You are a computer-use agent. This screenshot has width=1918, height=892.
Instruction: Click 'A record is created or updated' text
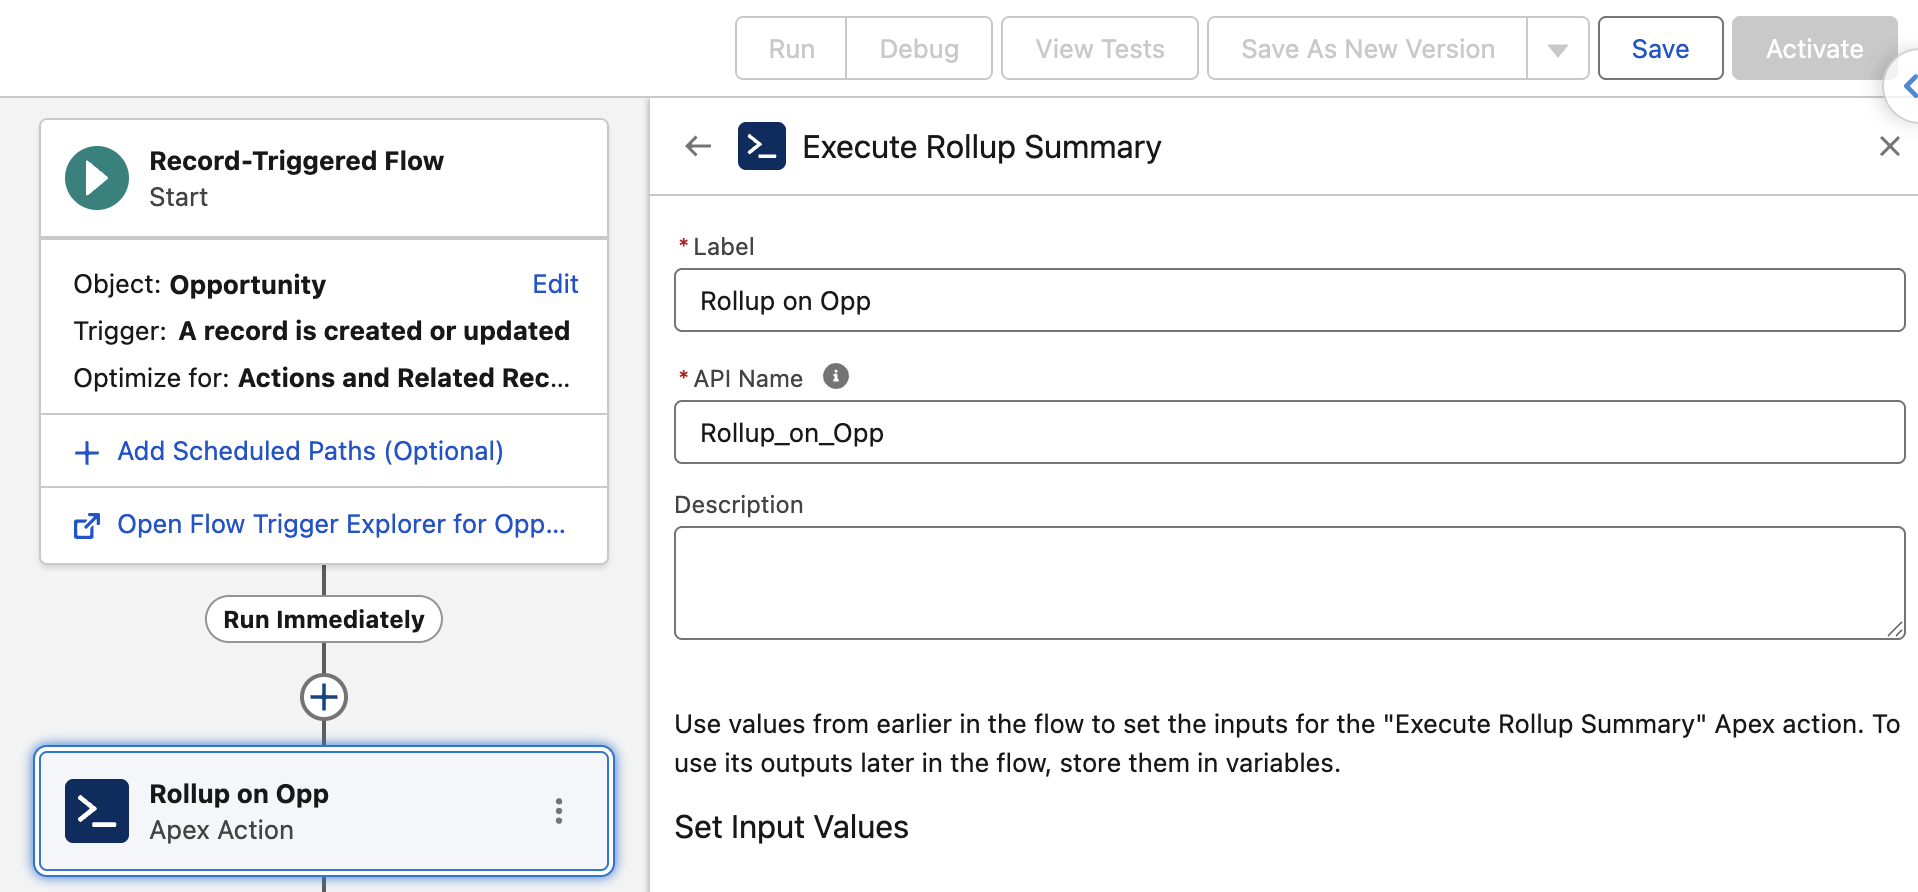374,331
